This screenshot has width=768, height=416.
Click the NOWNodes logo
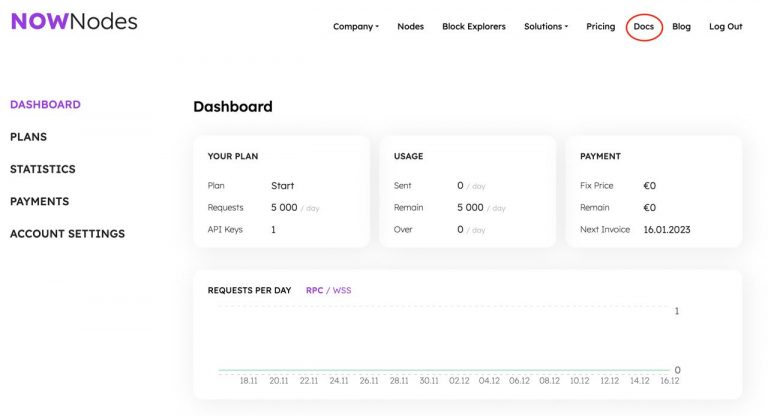point(74,22)
